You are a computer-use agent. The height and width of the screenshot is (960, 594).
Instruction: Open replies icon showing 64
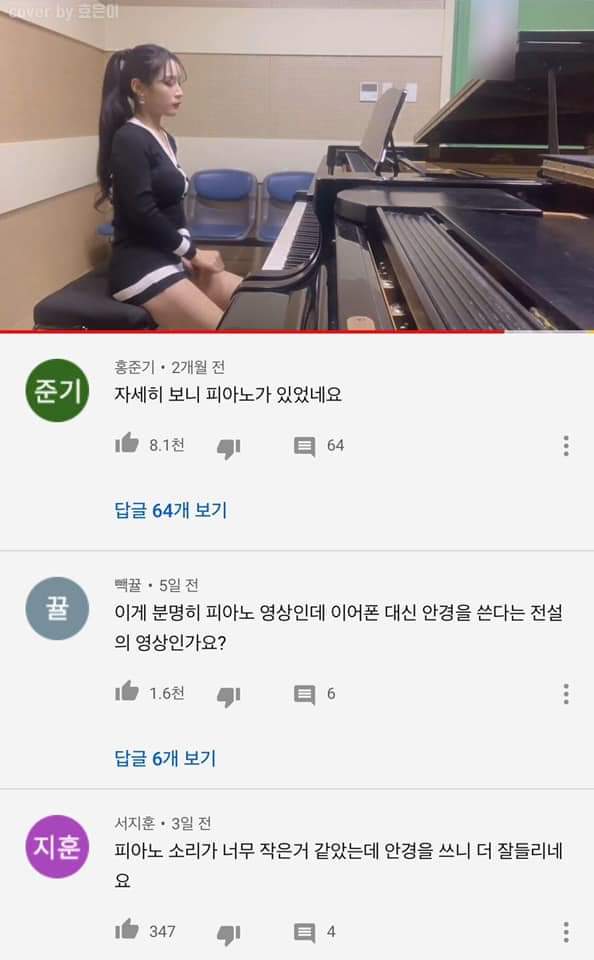(304, 446)
